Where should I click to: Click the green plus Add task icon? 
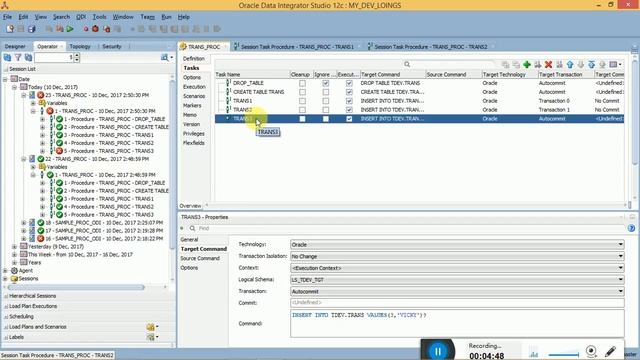[x=527, y=64]
